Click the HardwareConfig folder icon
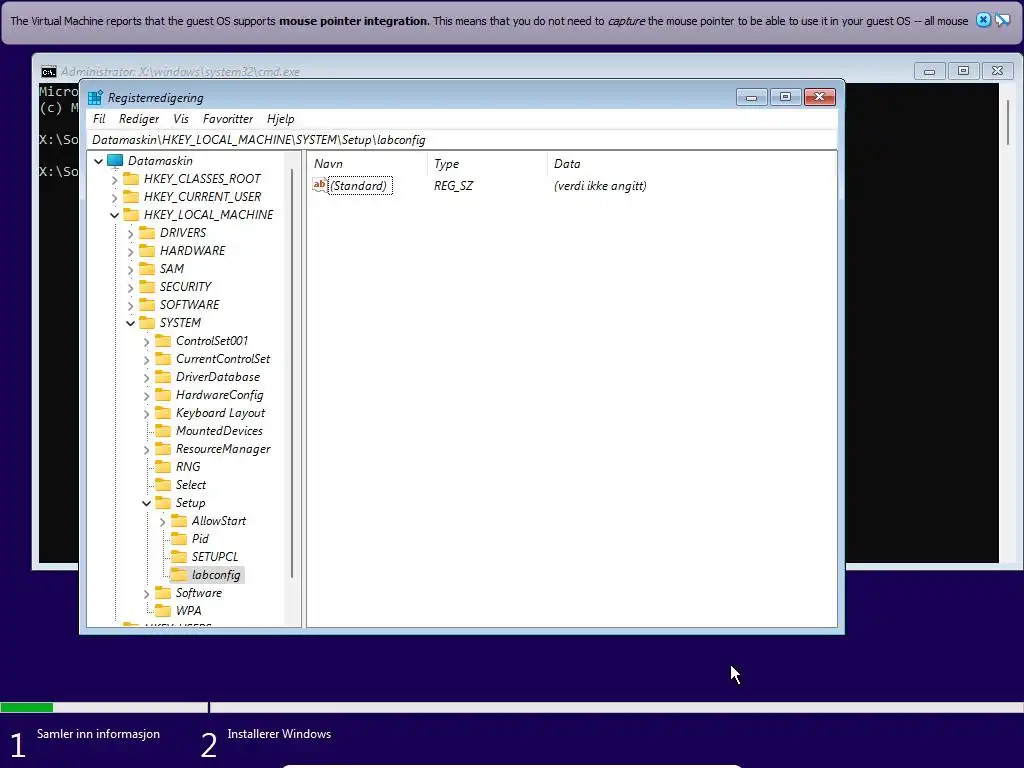1024x768 pixels. [x=163, y=394]
